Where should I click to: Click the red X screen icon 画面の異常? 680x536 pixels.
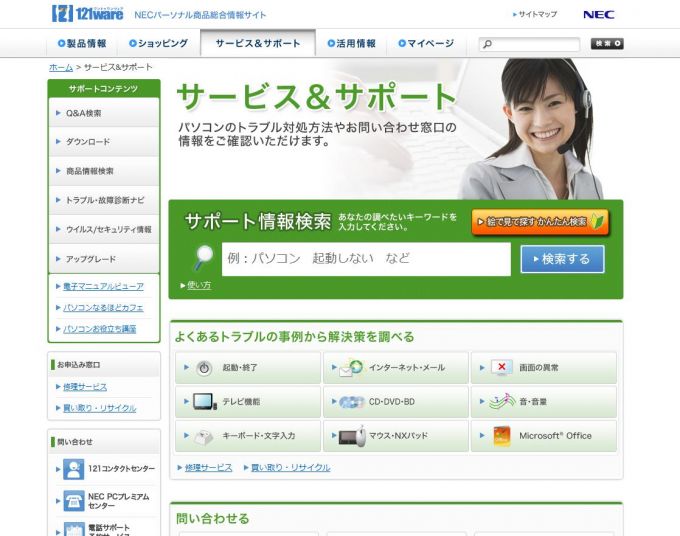501,367
